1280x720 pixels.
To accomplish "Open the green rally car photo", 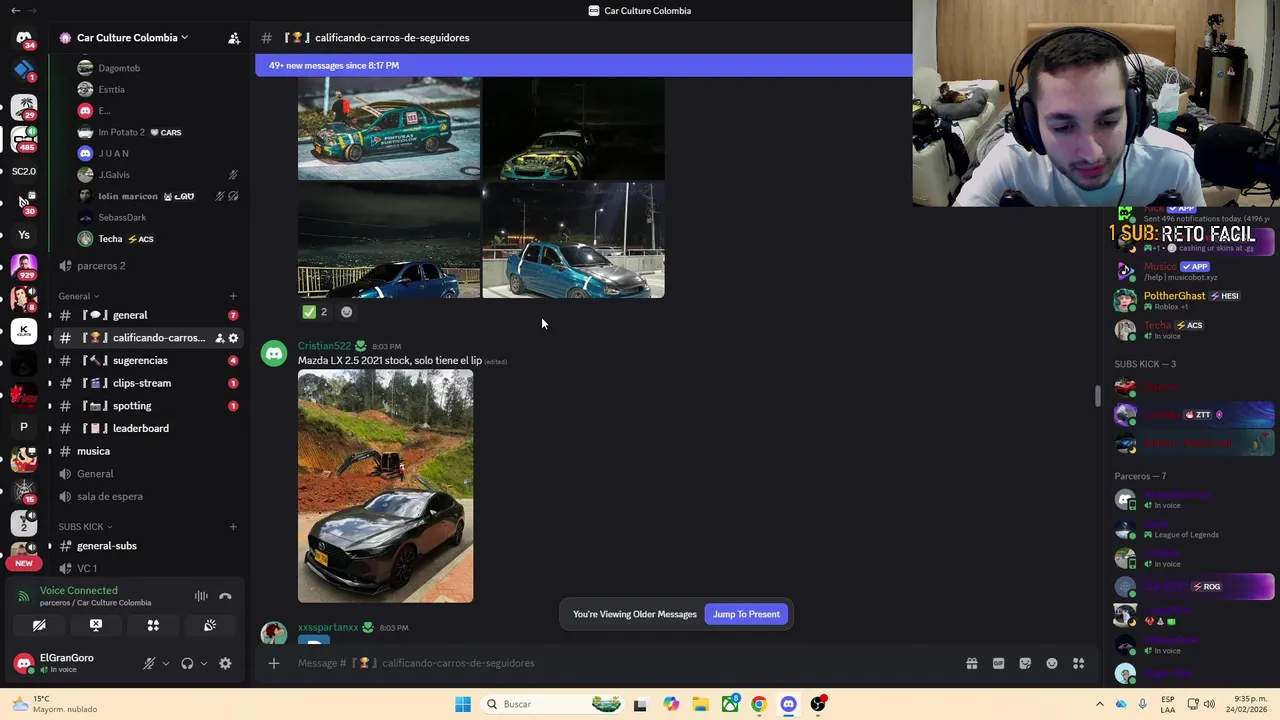I will 389,128.
